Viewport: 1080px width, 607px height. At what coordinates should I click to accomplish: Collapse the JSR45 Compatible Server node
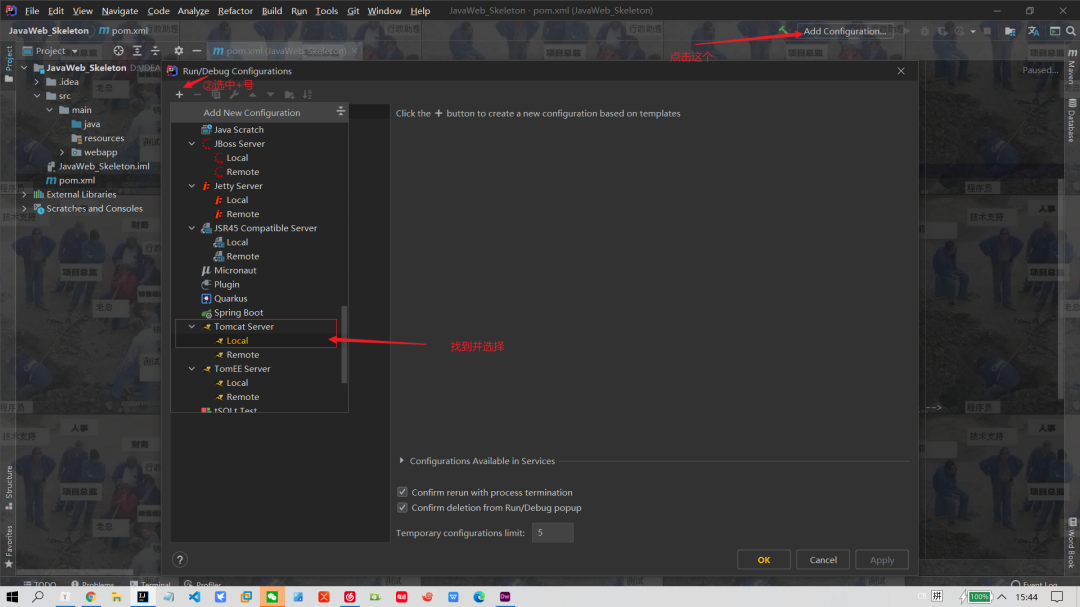[x=192, y=228]
